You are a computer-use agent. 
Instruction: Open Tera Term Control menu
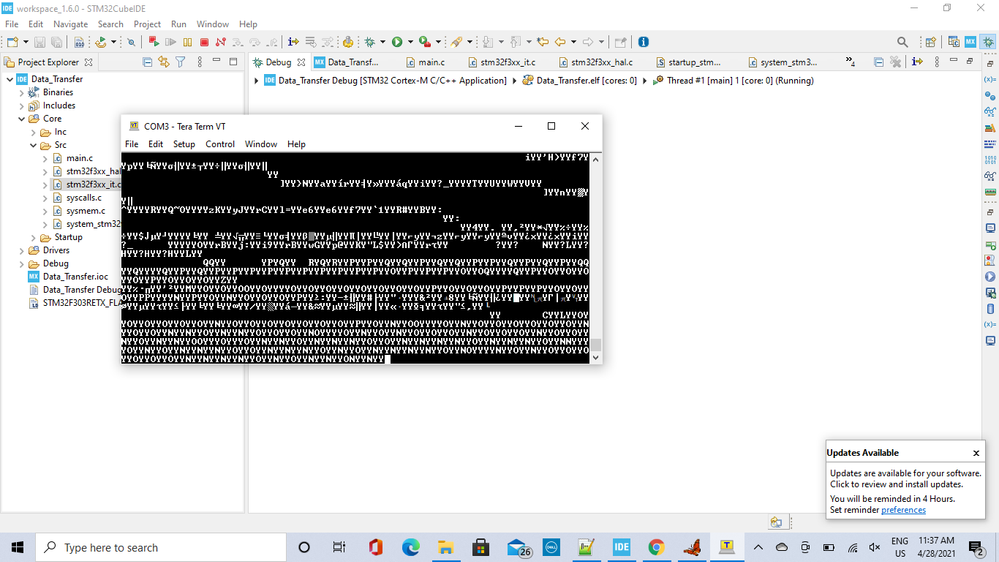coord(220,144)
